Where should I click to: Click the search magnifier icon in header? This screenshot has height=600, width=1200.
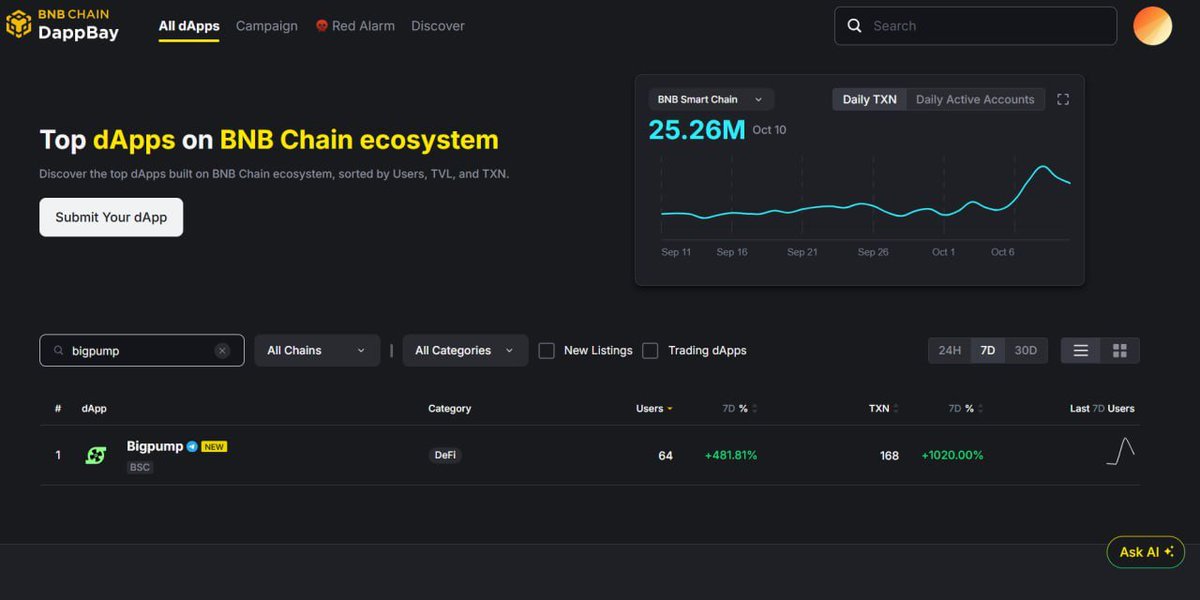point(854,26)
